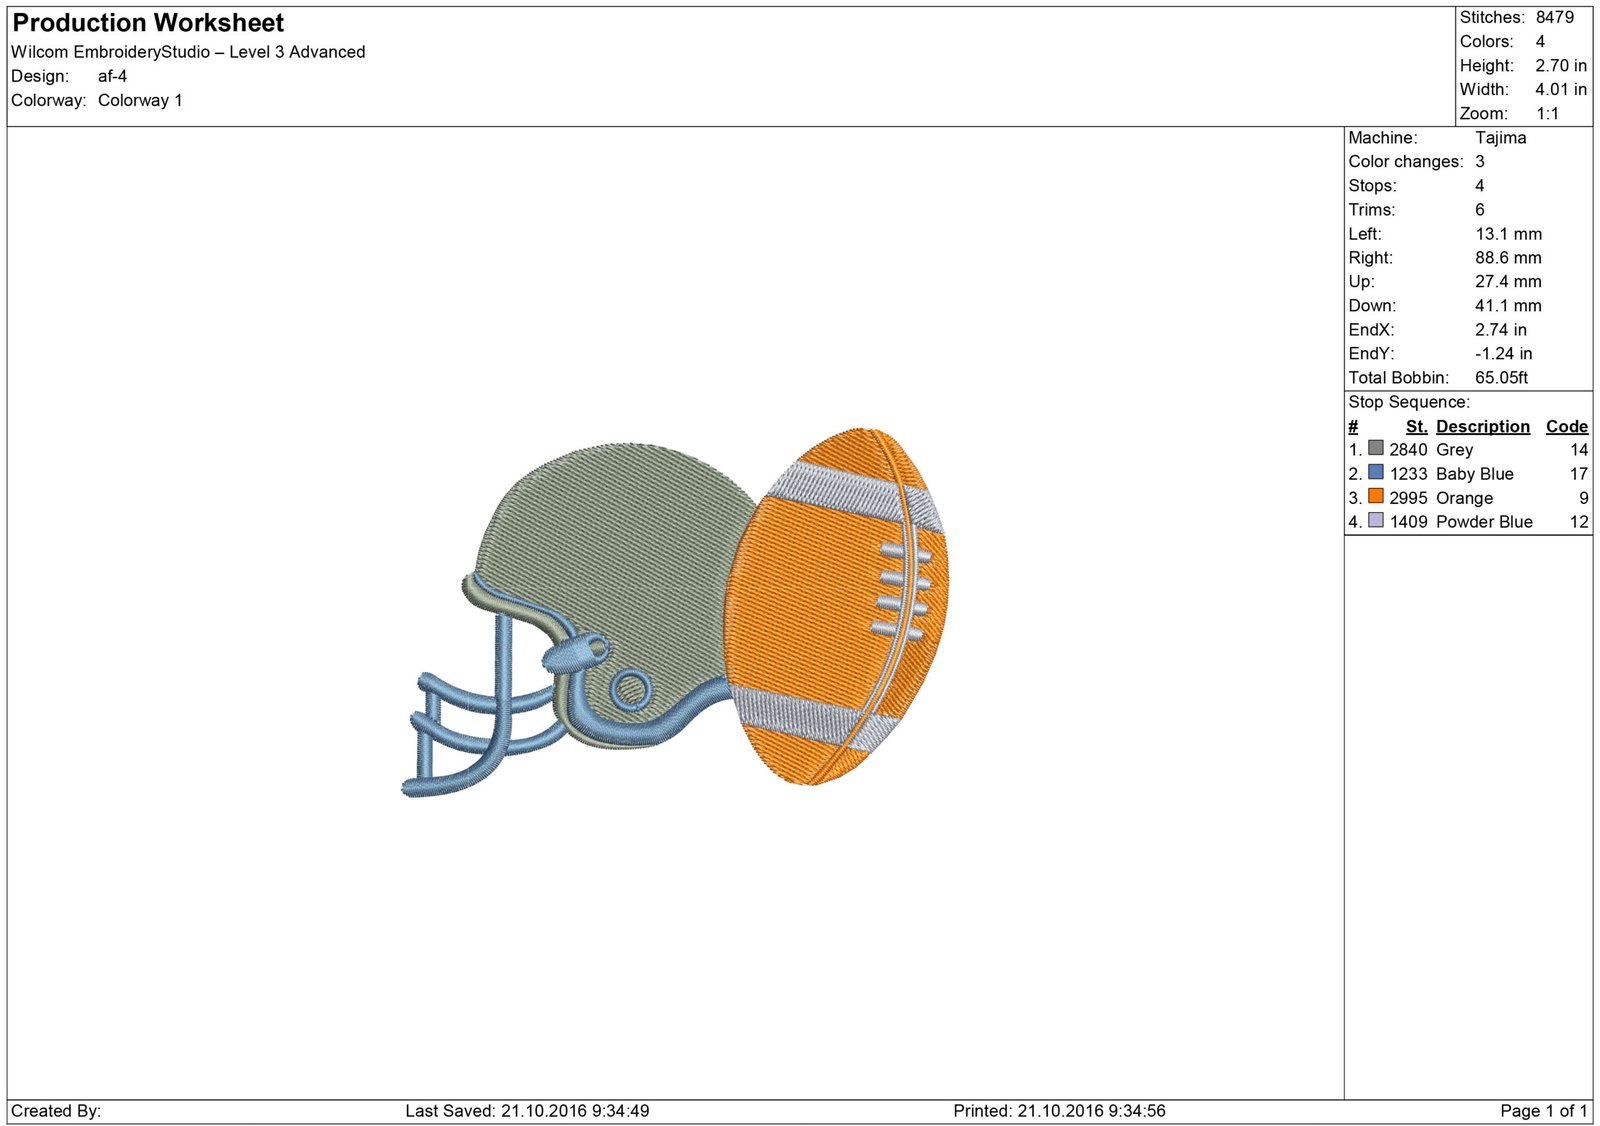
Task: Click the 'Powder Blue' thread description
Action: tap(1485, 522)
